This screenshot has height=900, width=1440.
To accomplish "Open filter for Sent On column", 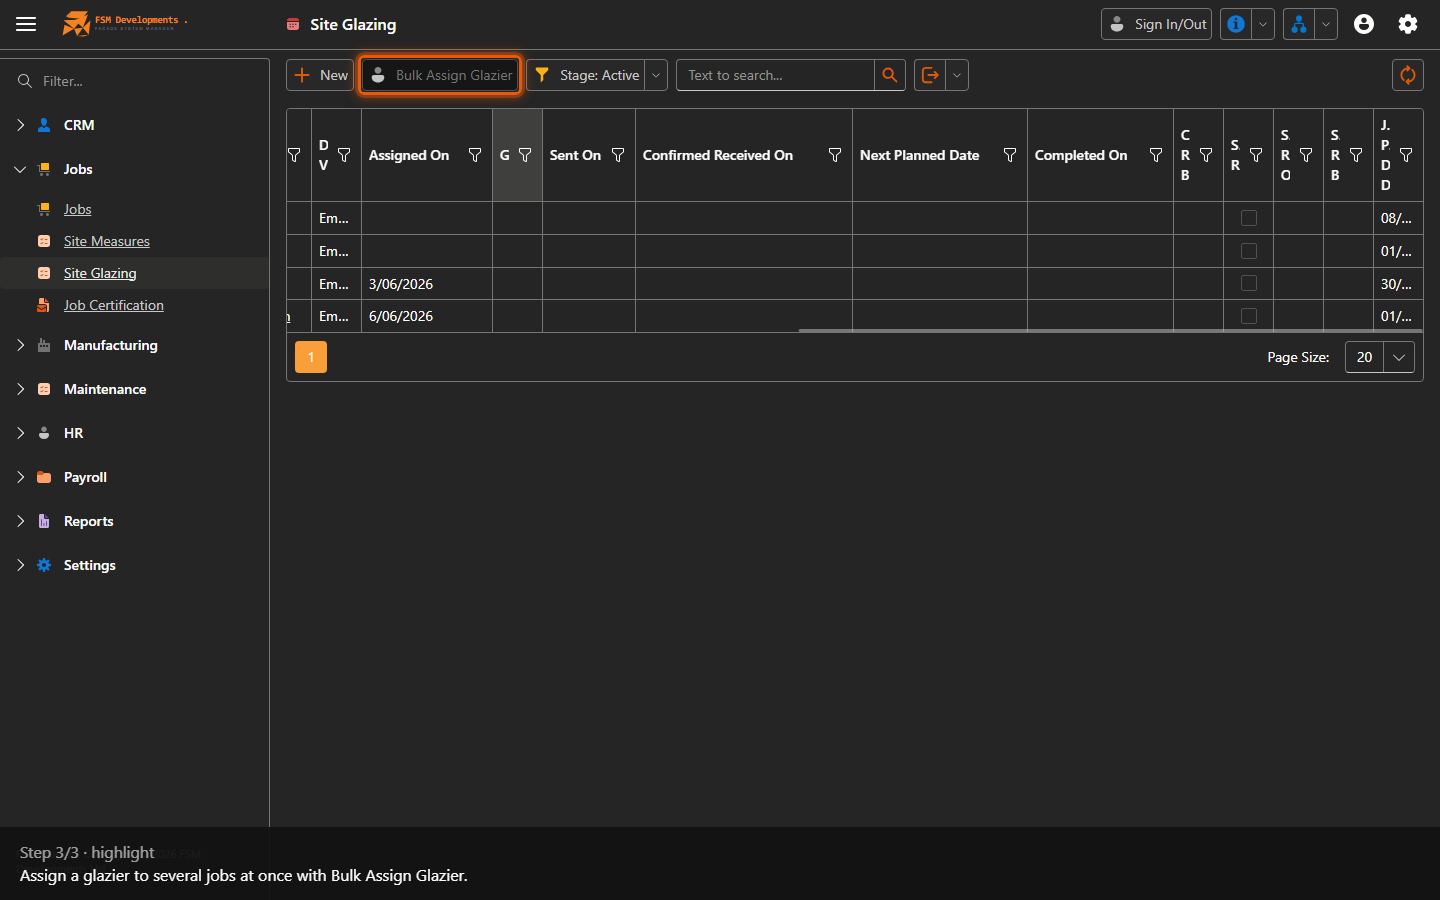I will [618, 155].
